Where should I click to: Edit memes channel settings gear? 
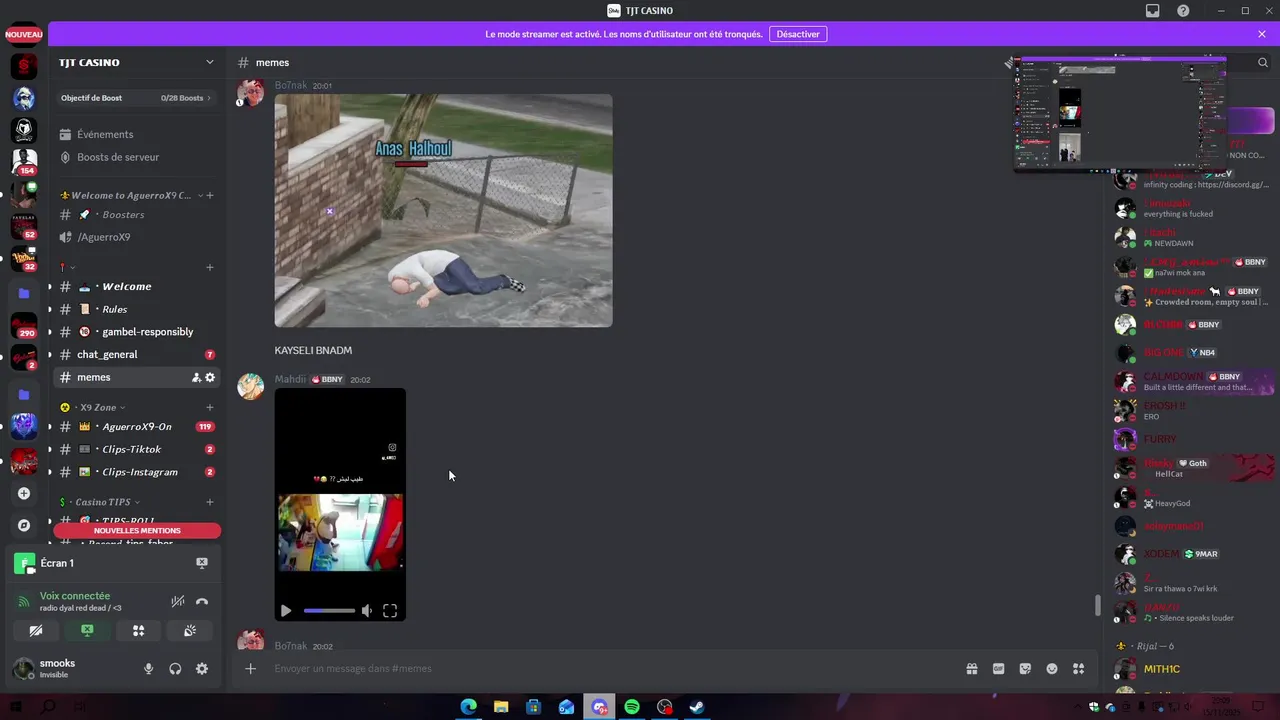(210, 377)
